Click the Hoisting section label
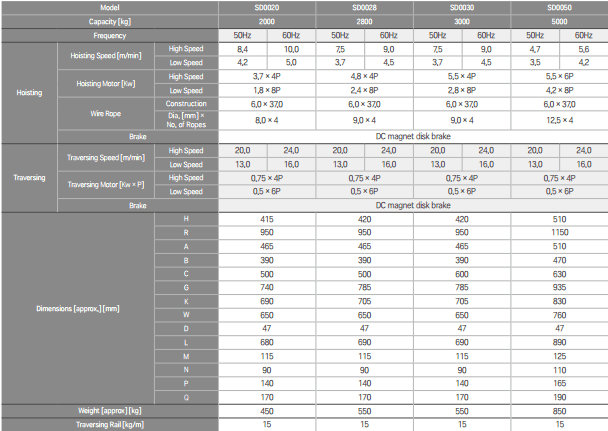 [x=29, y=93]
